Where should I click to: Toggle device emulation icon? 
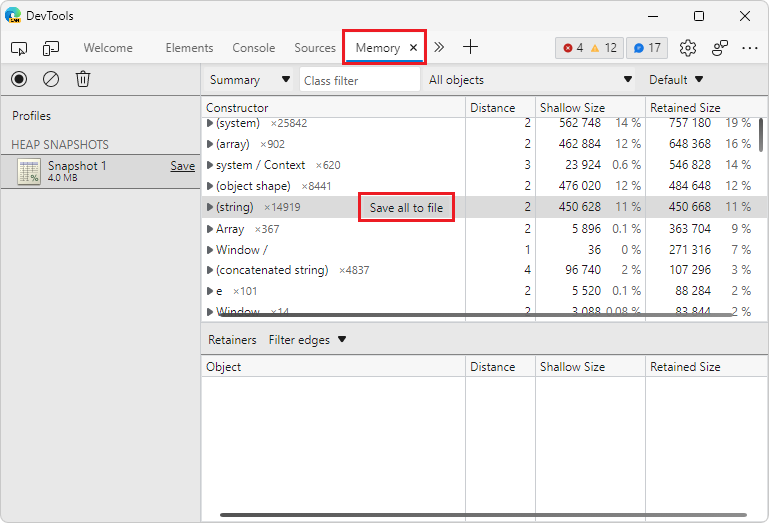[51, 48]
